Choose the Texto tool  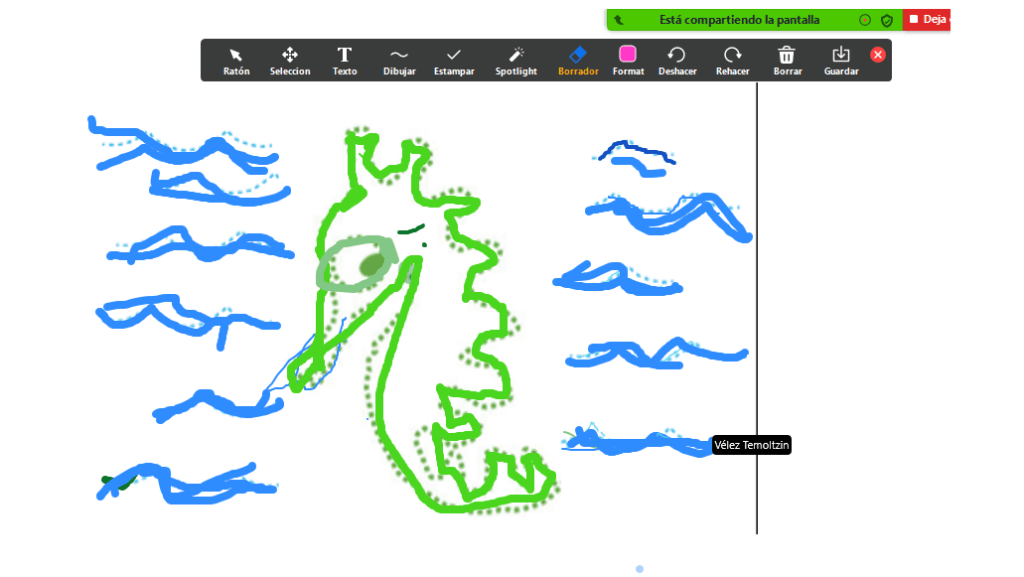pos(344,60)
